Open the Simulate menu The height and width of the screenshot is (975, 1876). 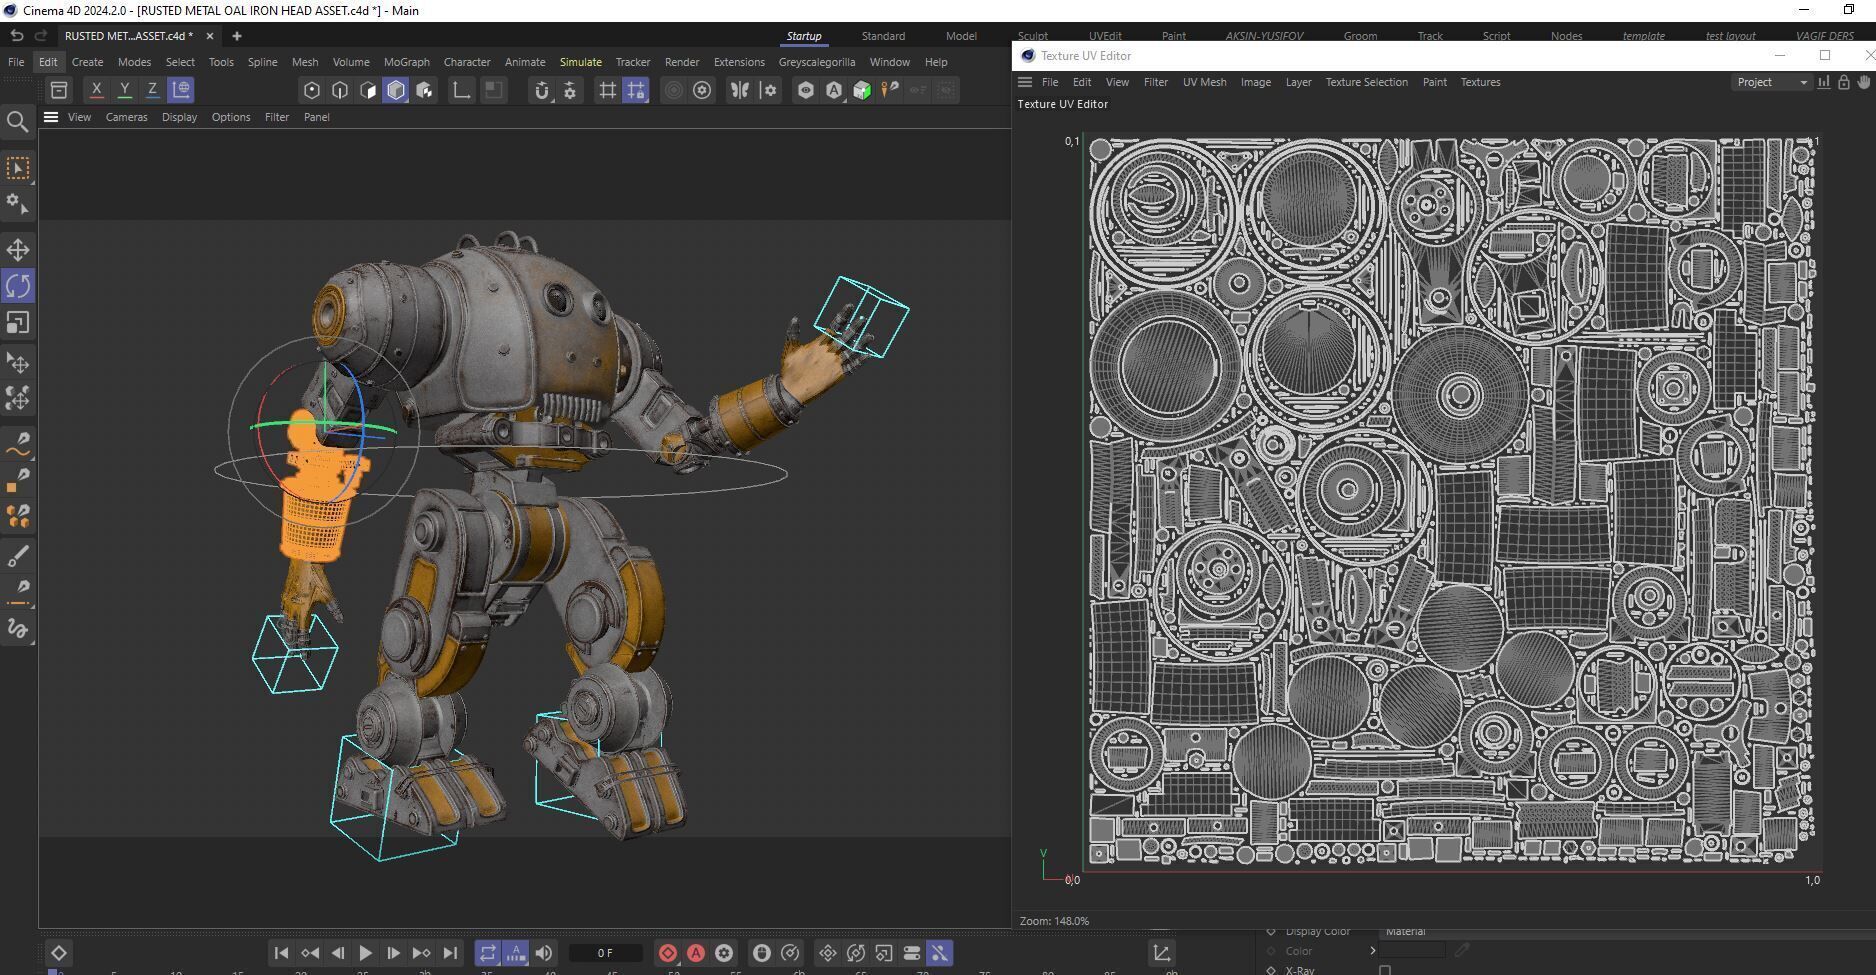[580, 62]
